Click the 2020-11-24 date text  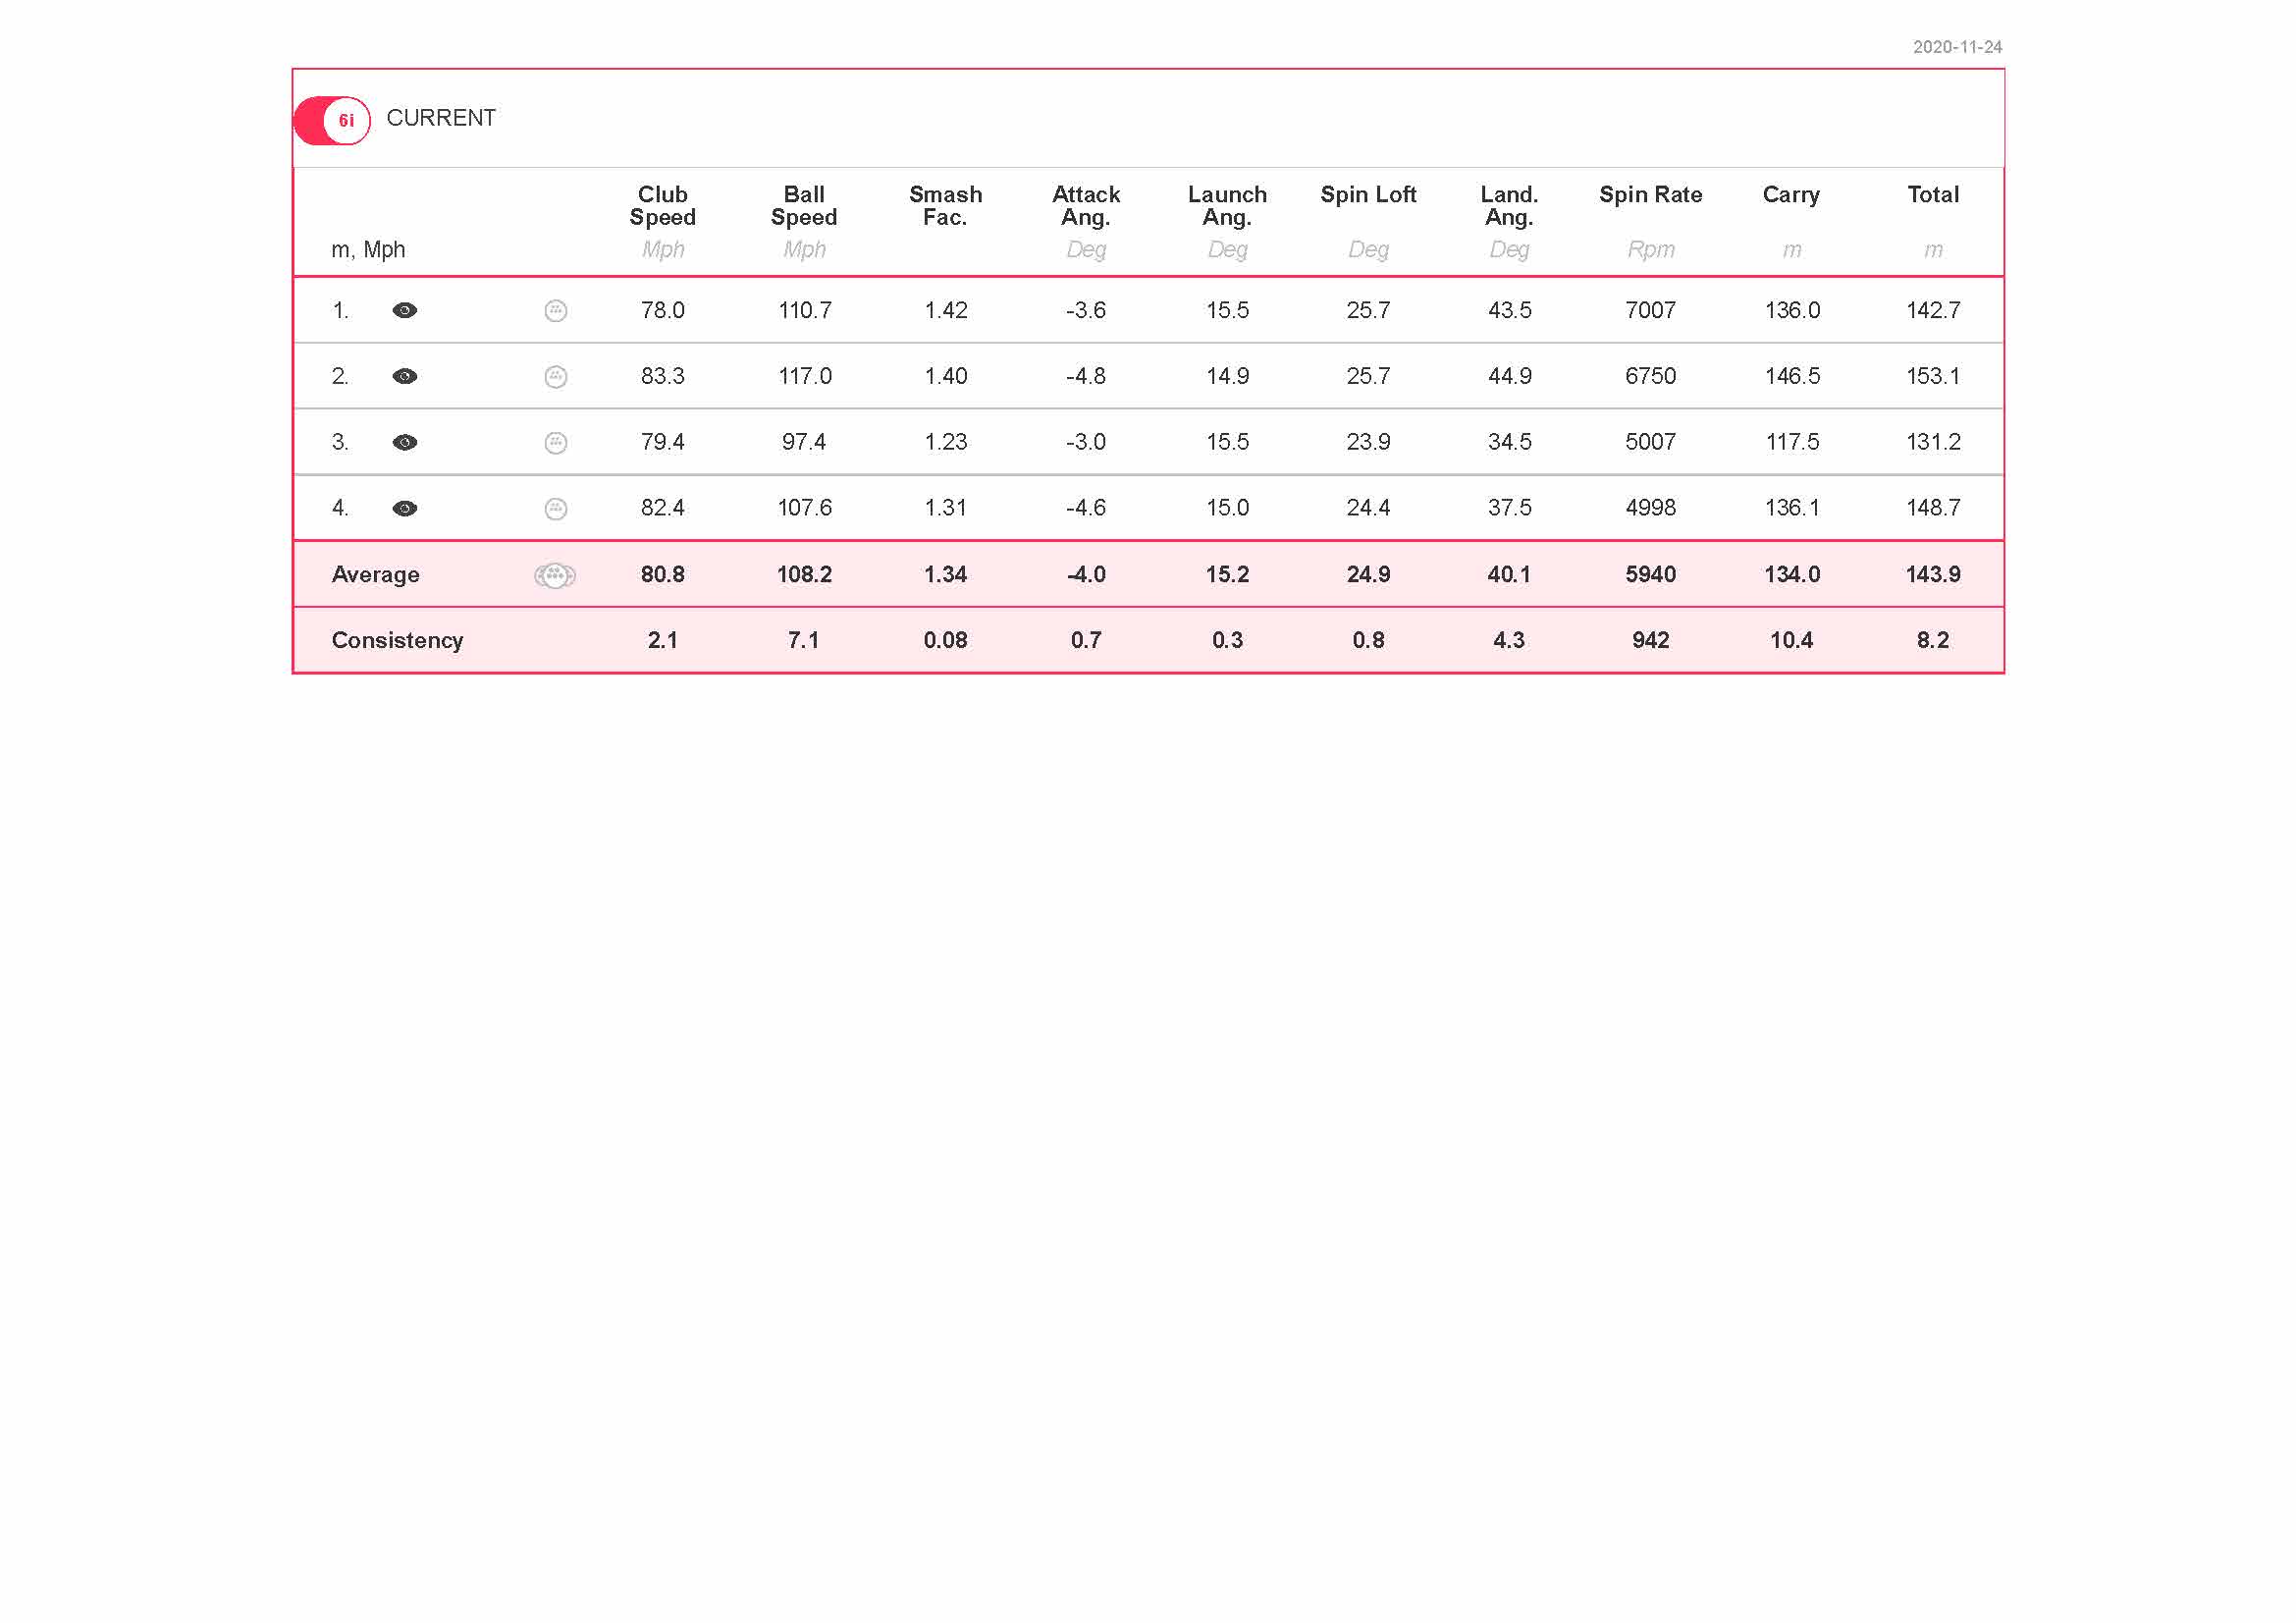(1956, 47)
